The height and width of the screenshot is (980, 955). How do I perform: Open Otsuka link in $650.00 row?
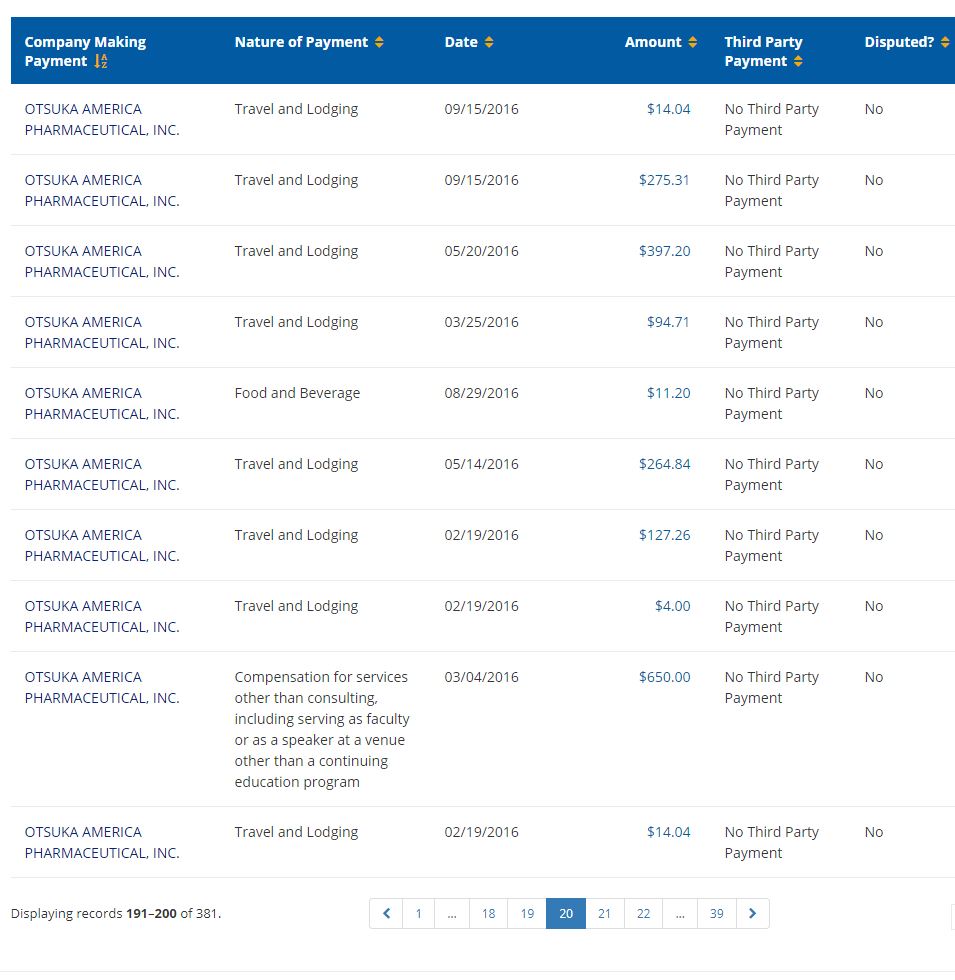click(102, 688)
